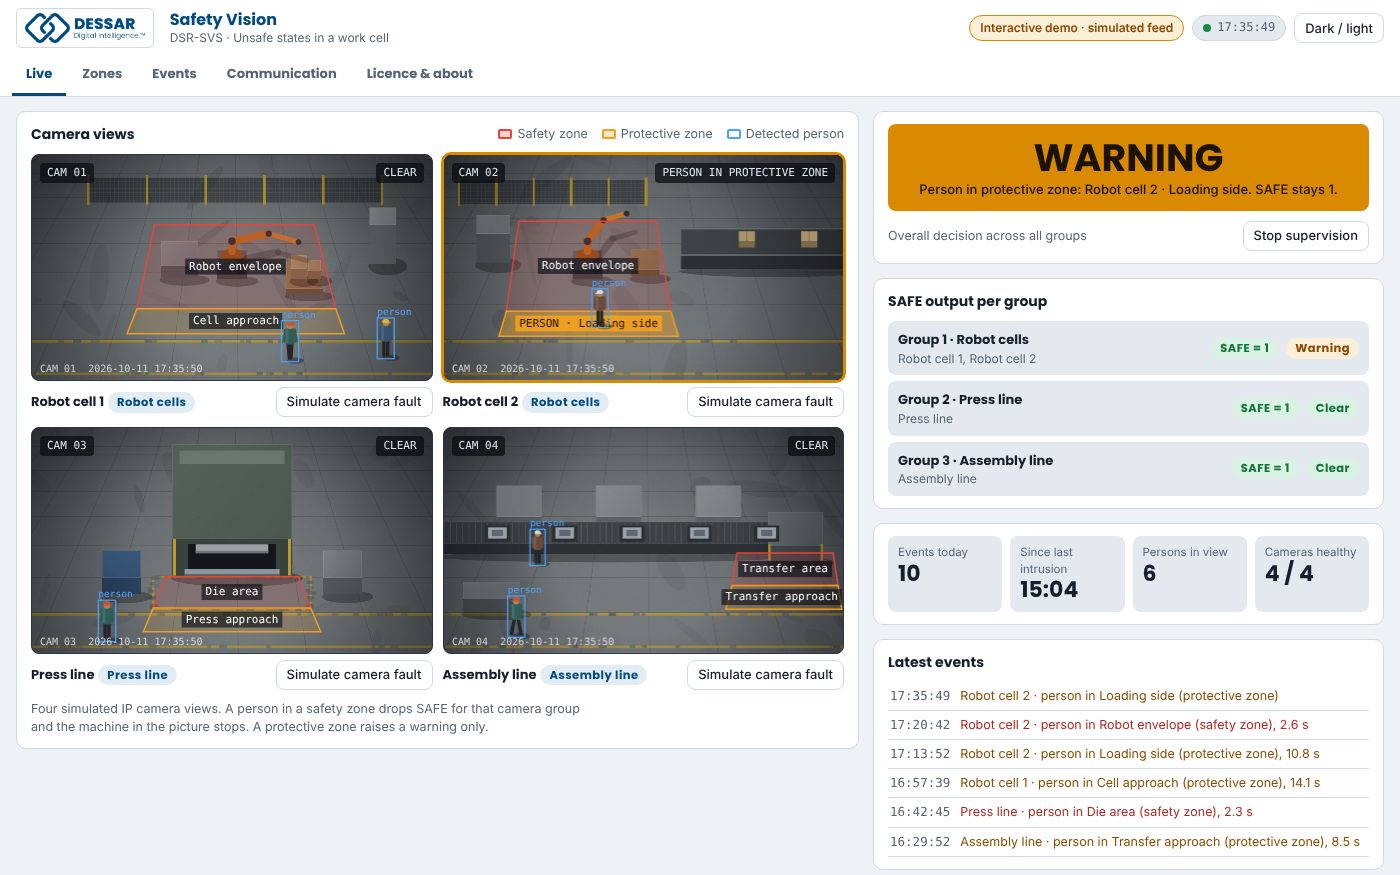This screenshot has height=875, width=1400.
Task: Select the CAM 01 camera view
Action: pos(232,267)
